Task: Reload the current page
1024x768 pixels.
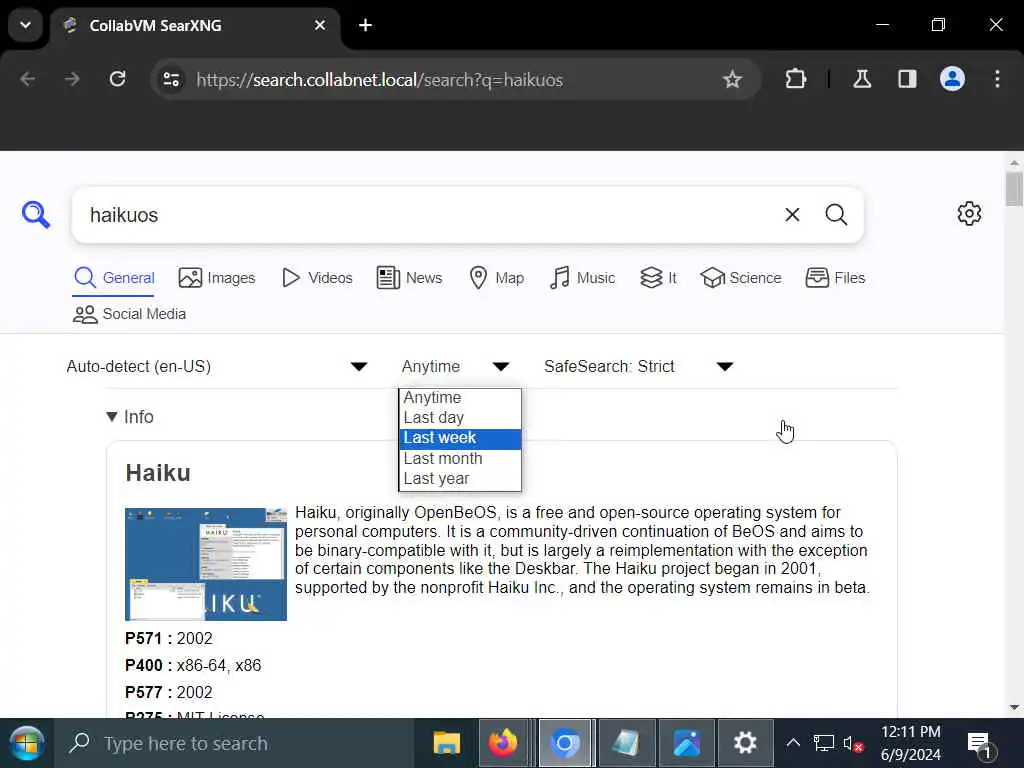Action: [117, 80]
